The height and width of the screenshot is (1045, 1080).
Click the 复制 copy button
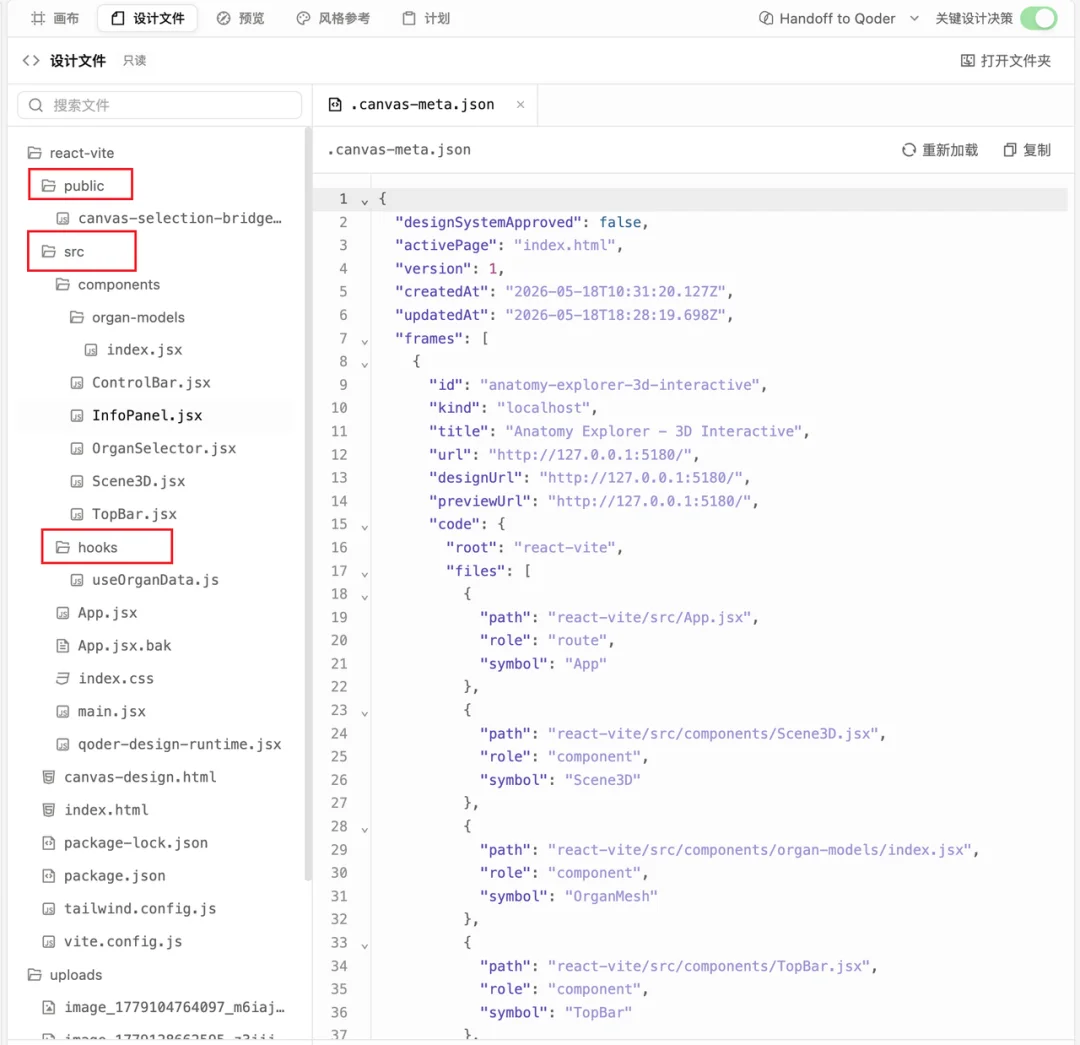click(x=1027, y=150)
